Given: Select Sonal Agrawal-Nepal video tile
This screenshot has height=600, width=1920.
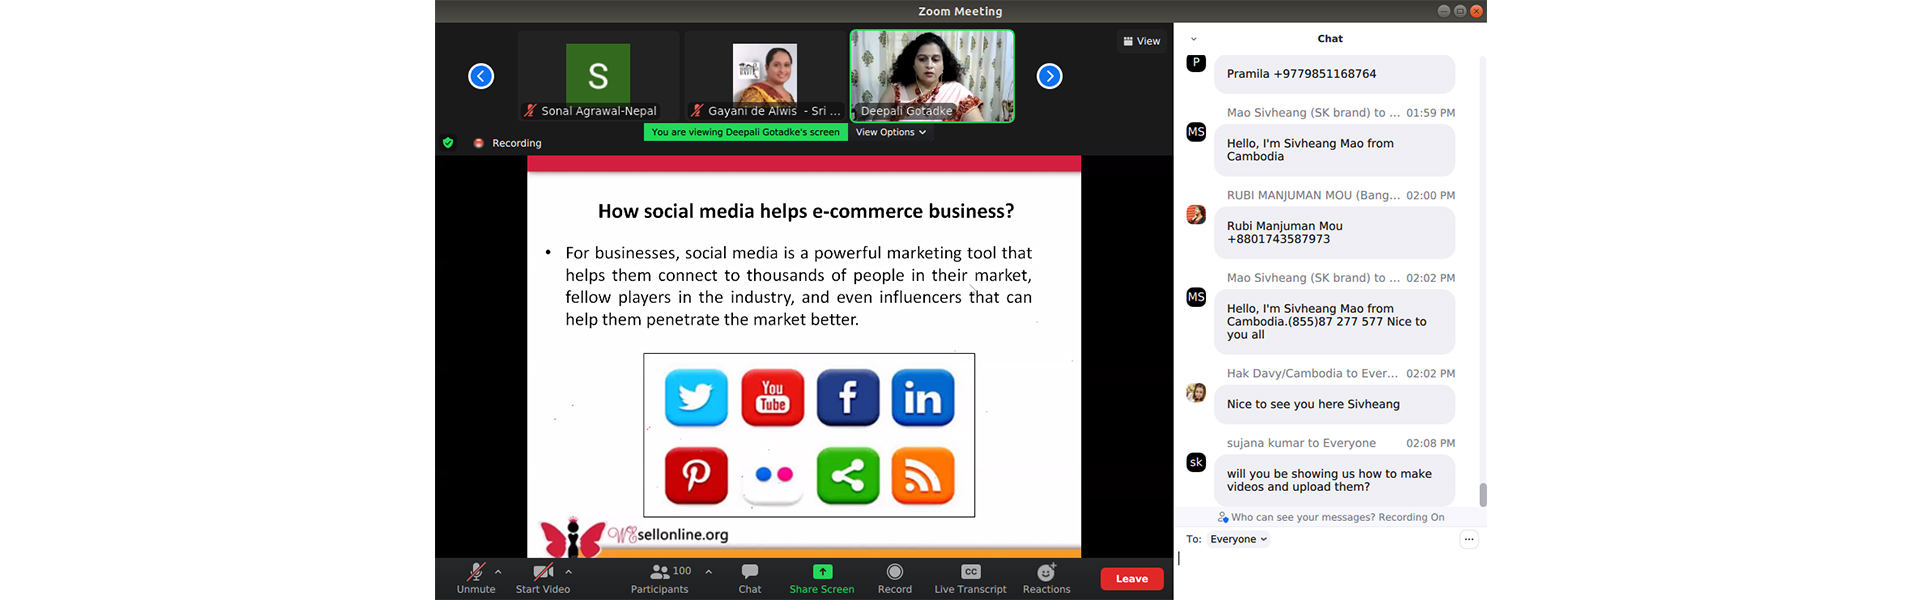Looking at the screenshot, I should click(598, 76).
